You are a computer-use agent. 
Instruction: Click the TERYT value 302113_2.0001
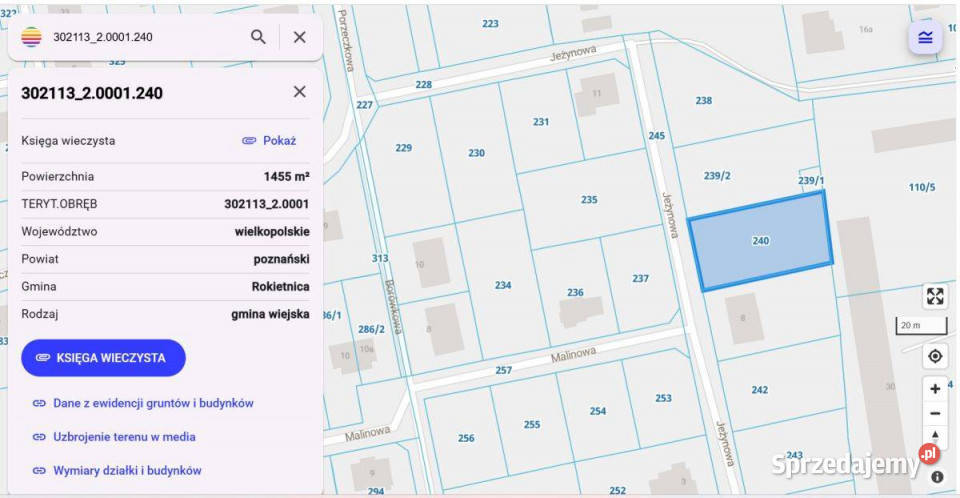point(266,204)
